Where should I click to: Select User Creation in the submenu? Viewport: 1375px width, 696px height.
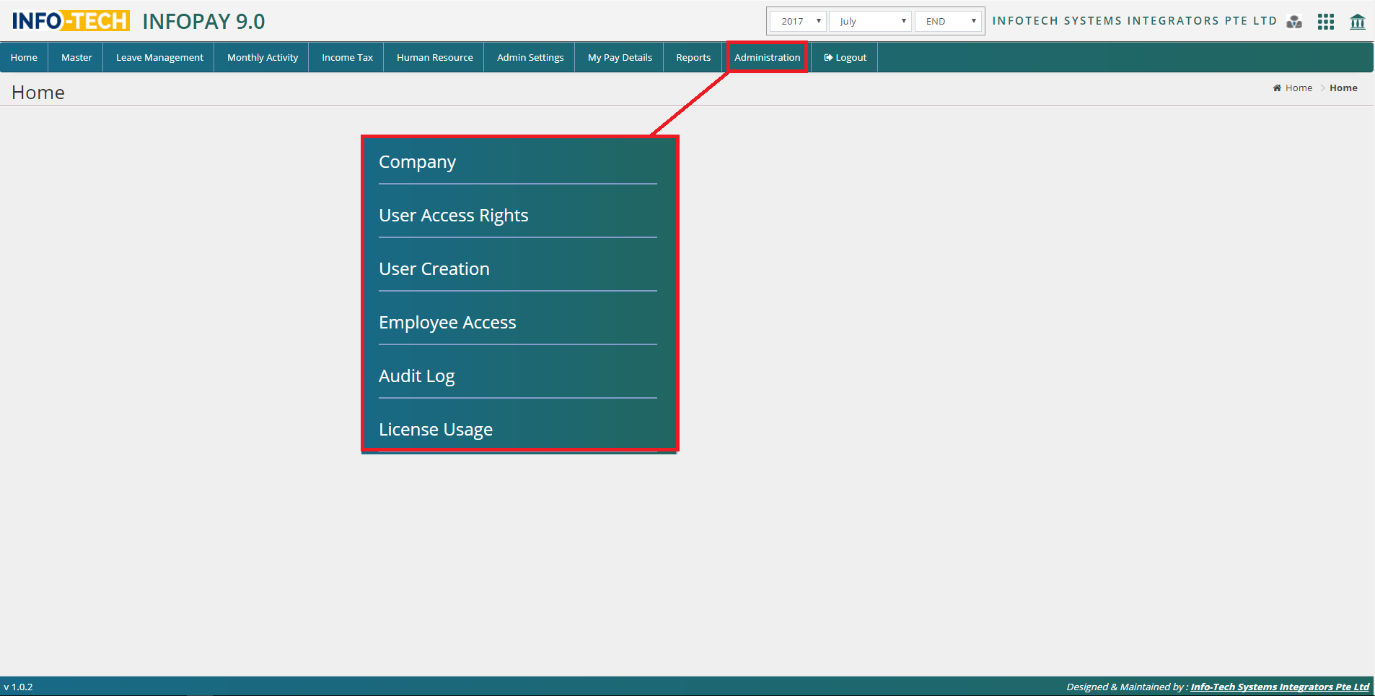[x=434, y=269]
